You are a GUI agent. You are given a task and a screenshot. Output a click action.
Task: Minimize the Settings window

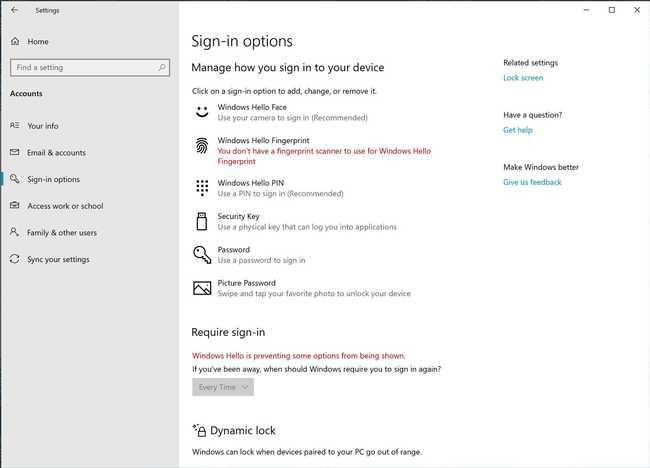[586, 10]
